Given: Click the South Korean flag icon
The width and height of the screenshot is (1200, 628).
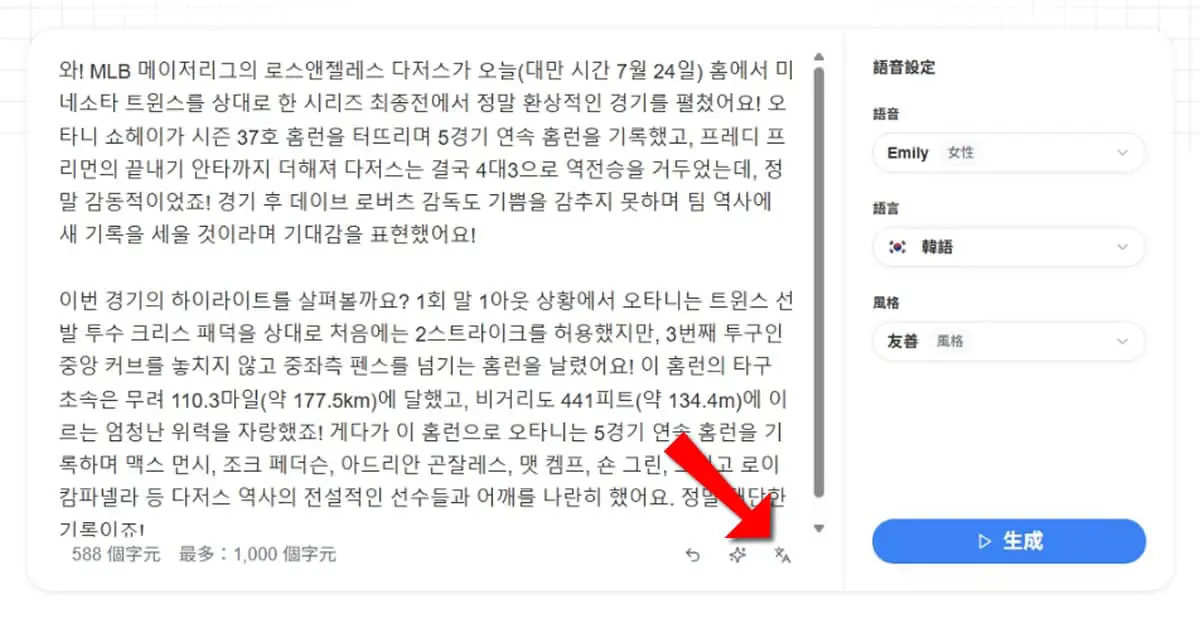Looking at the screenshot, I should click(x=897, y=247).
